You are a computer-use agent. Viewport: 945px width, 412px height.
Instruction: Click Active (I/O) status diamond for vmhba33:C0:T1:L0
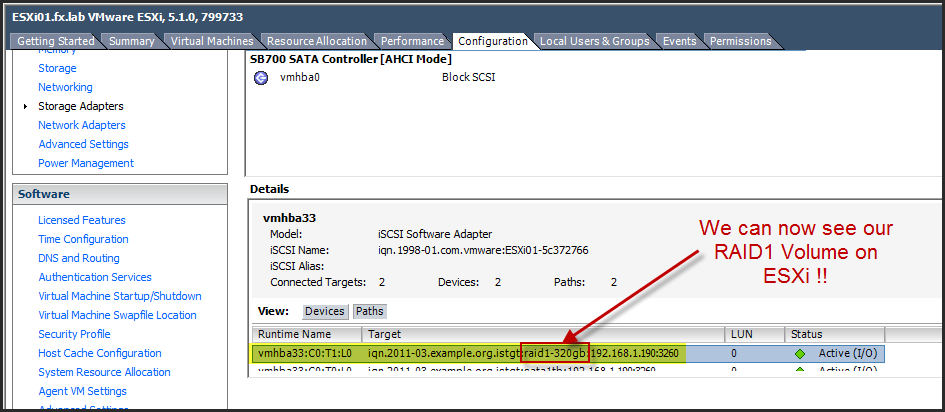point(800,354)
